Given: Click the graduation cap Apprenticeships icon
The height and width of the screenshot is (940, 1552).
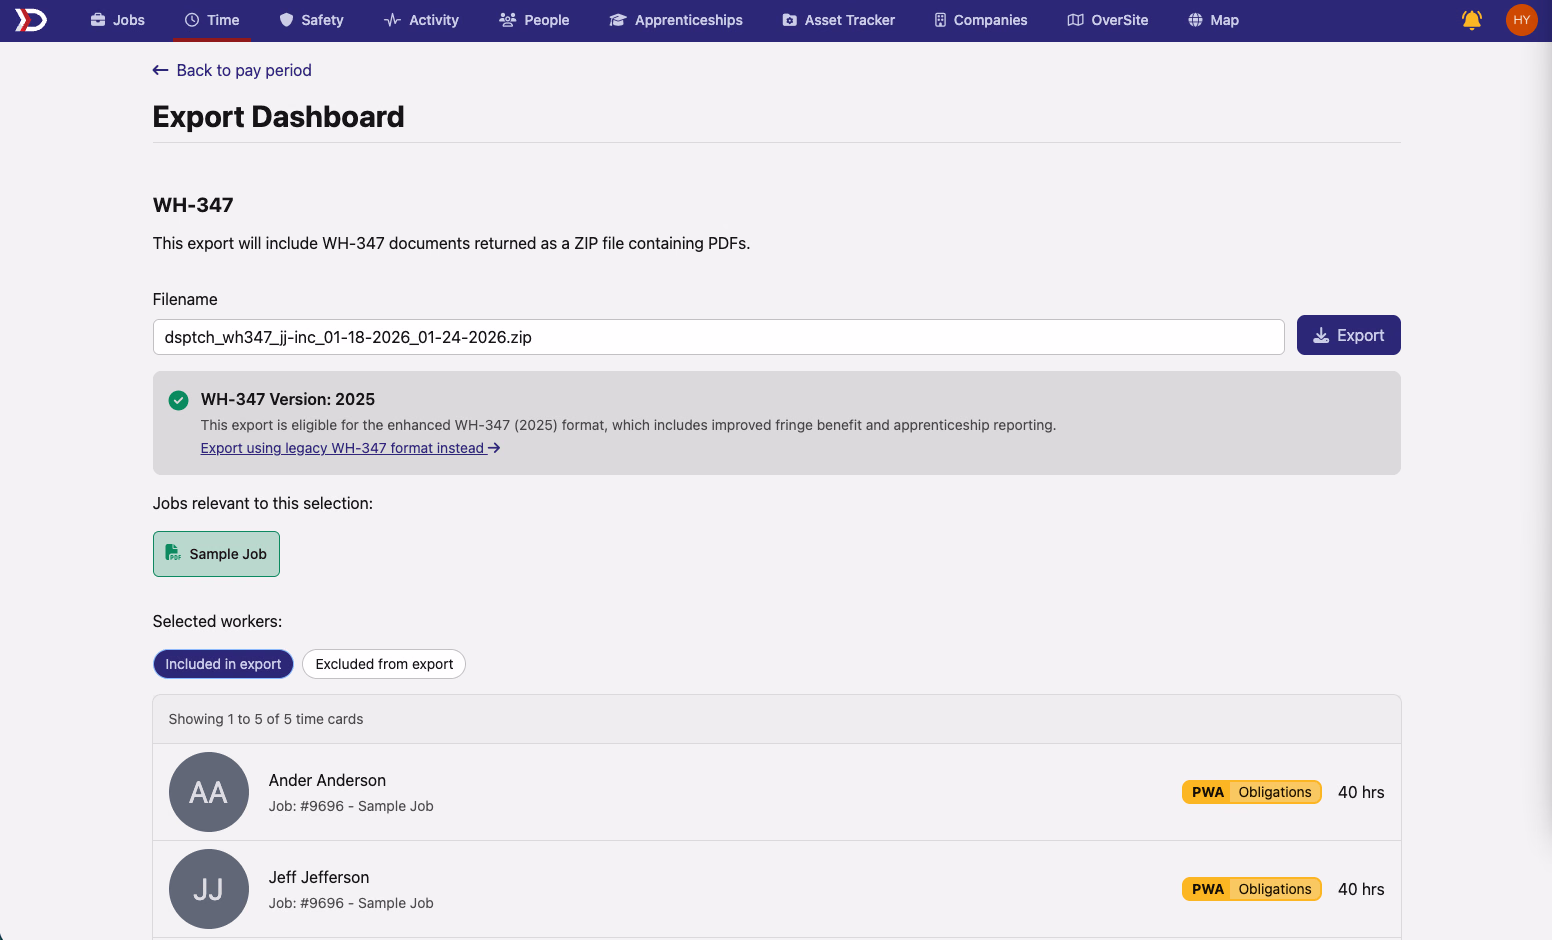Looking at the screenshot, I should [618, 20].
